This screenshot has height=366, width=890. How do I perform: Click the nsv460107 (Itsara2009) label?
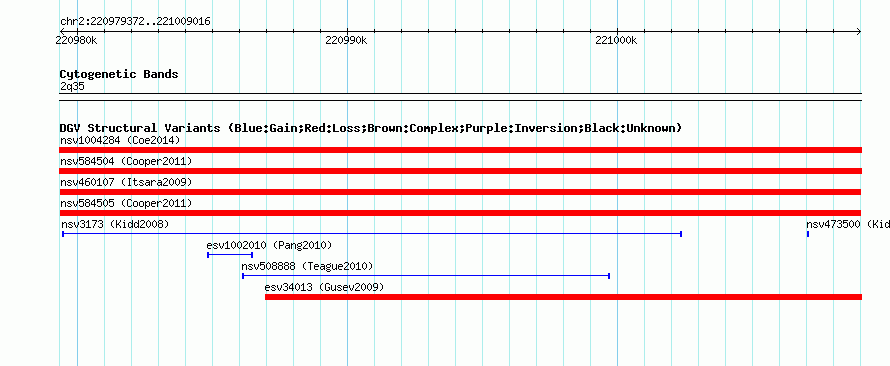[x=126, y=182]
